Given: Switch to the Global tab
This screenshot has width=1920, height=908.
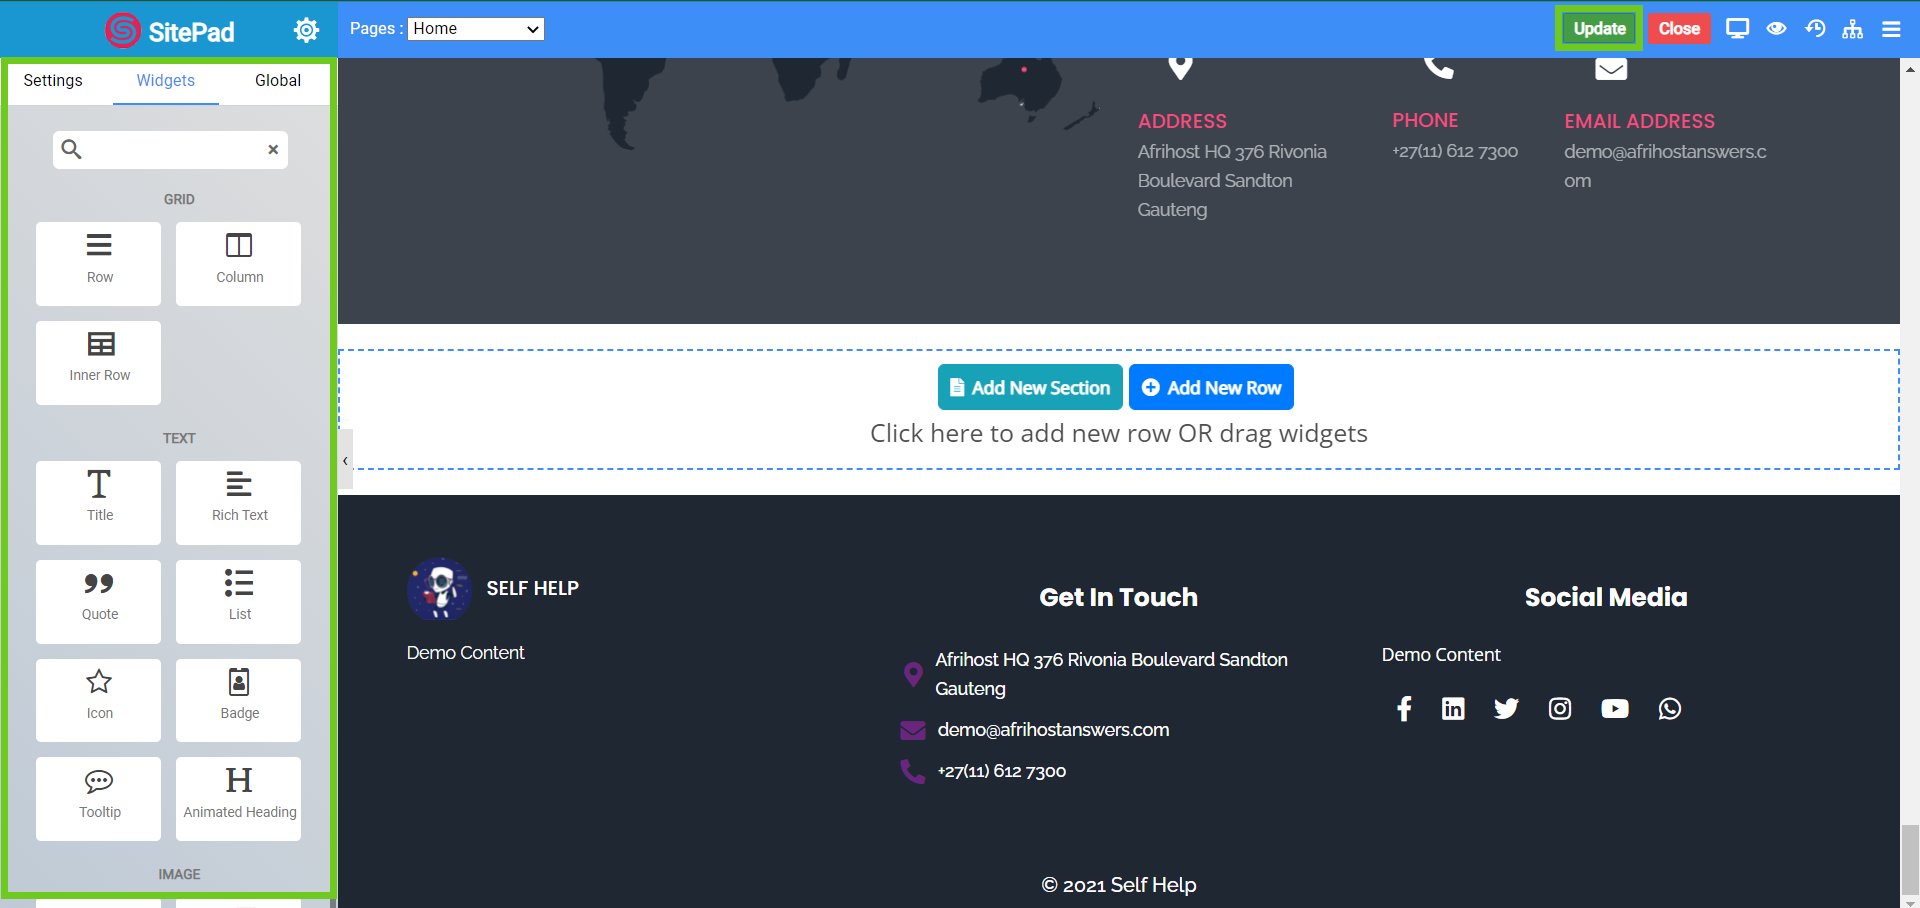Looking at the screenshot, I should pyautogui.click(x=277, y=81).
